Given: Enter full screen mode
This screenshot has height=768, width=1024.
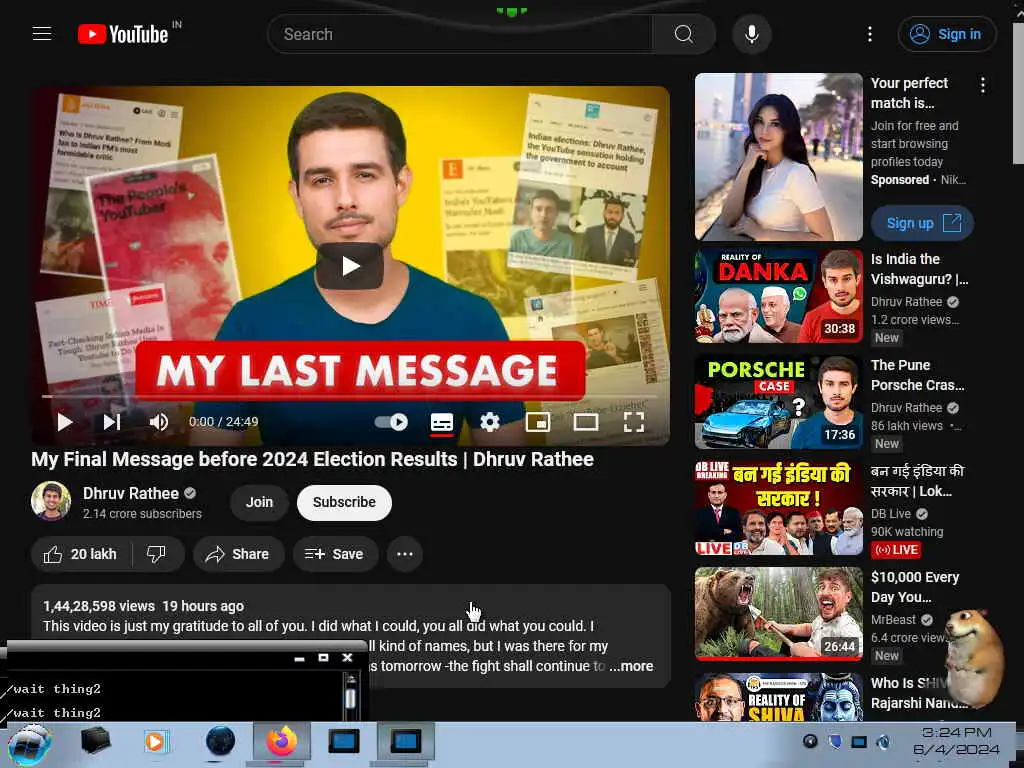Looking at the screenshot, I should pyautogui.click(x=633, y=422).
